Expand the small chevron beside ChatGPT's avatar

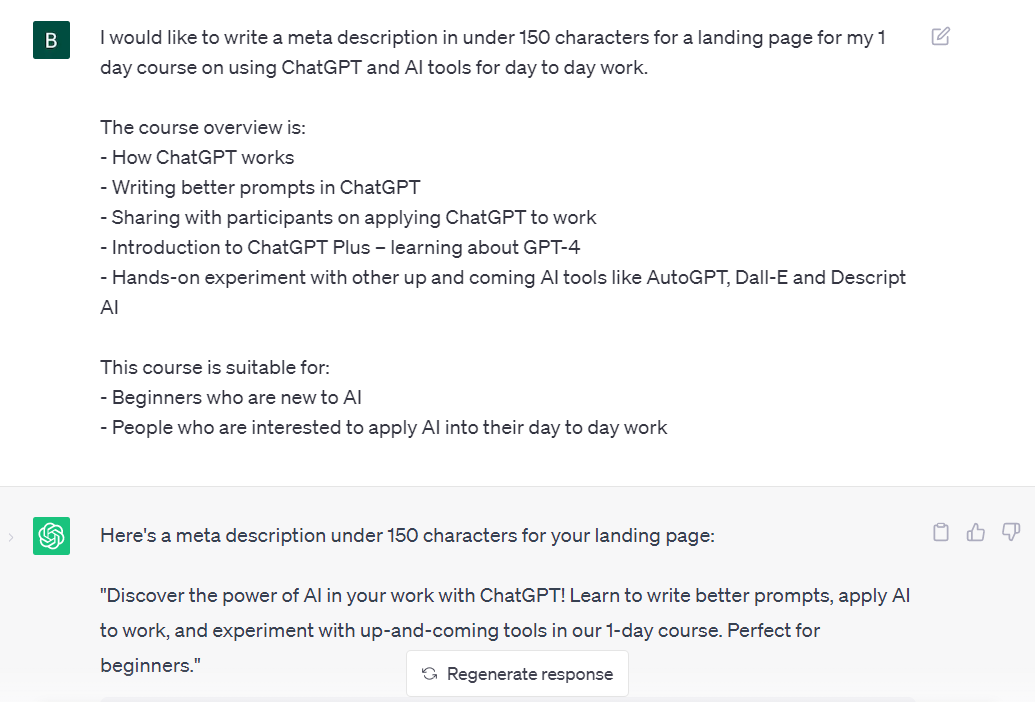(x=11, y=537)
